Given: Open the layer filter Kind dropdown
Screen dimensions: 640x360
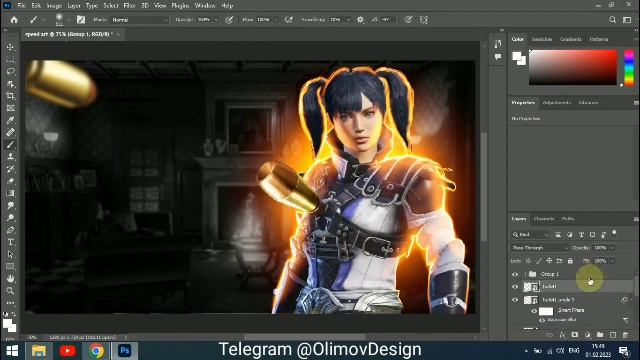Looking at the screenshot, I should pos(531,235).
